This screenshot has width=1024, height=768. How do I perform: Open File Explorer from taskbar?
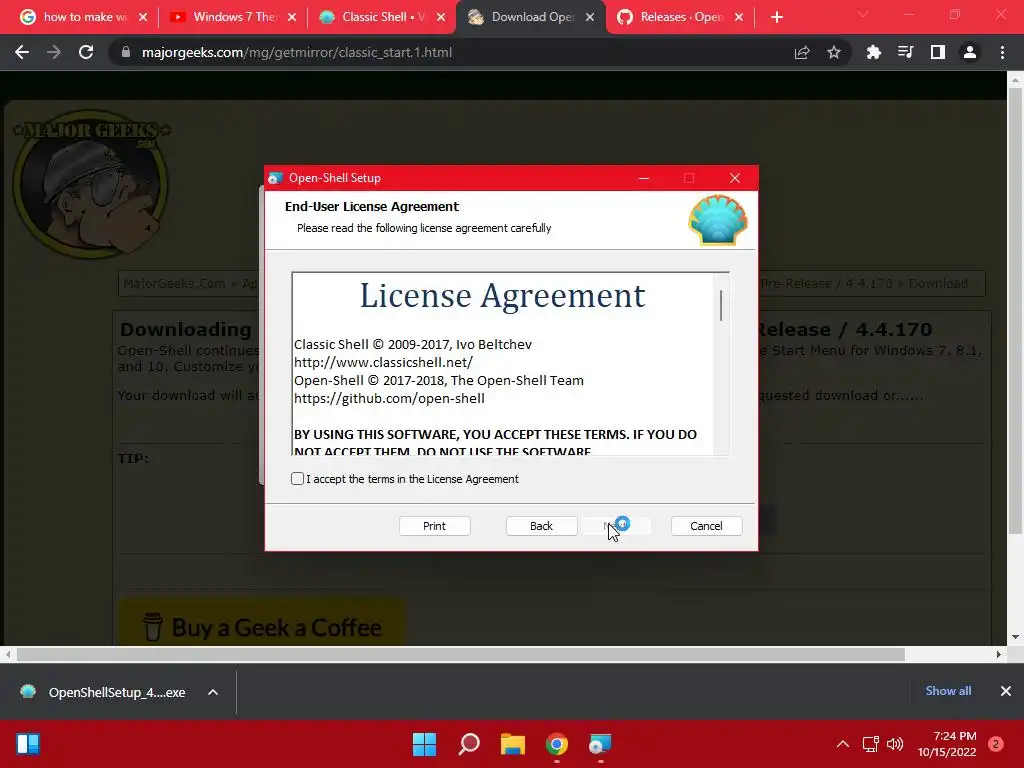513,744
